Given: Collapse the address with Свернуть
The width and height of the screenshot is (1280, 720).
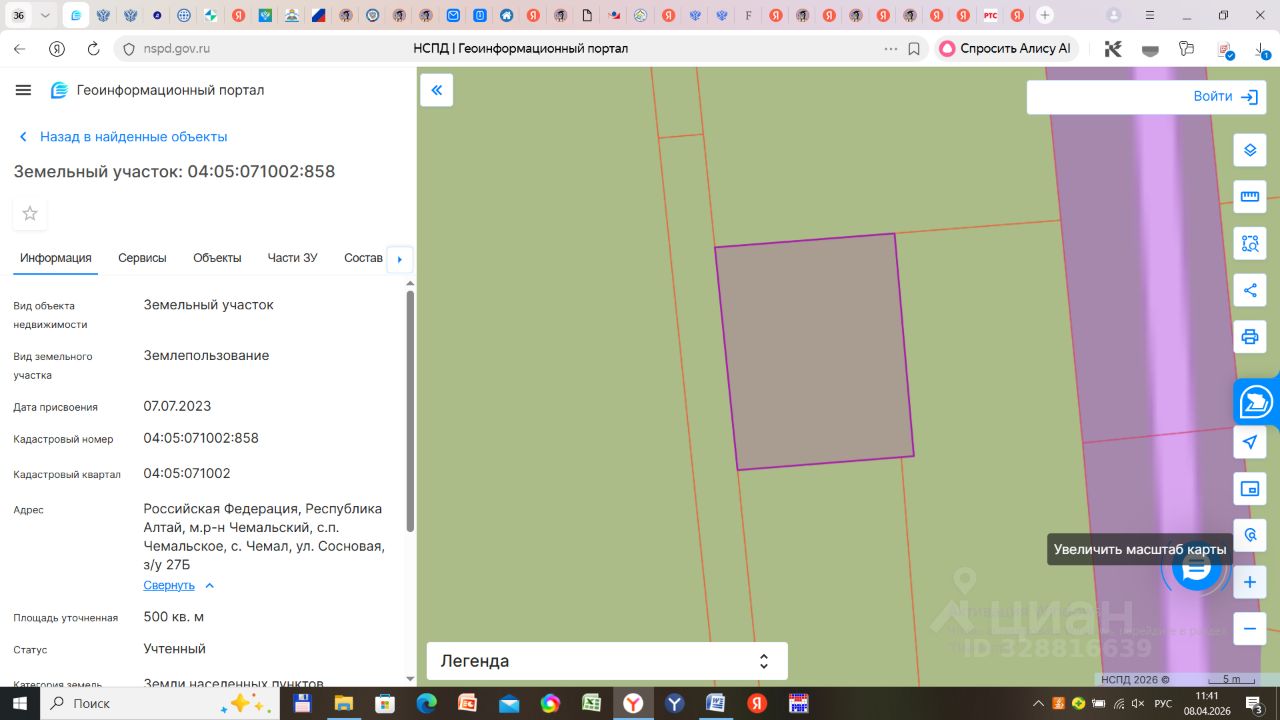Looking at the screenshot, I should [169, 585].
